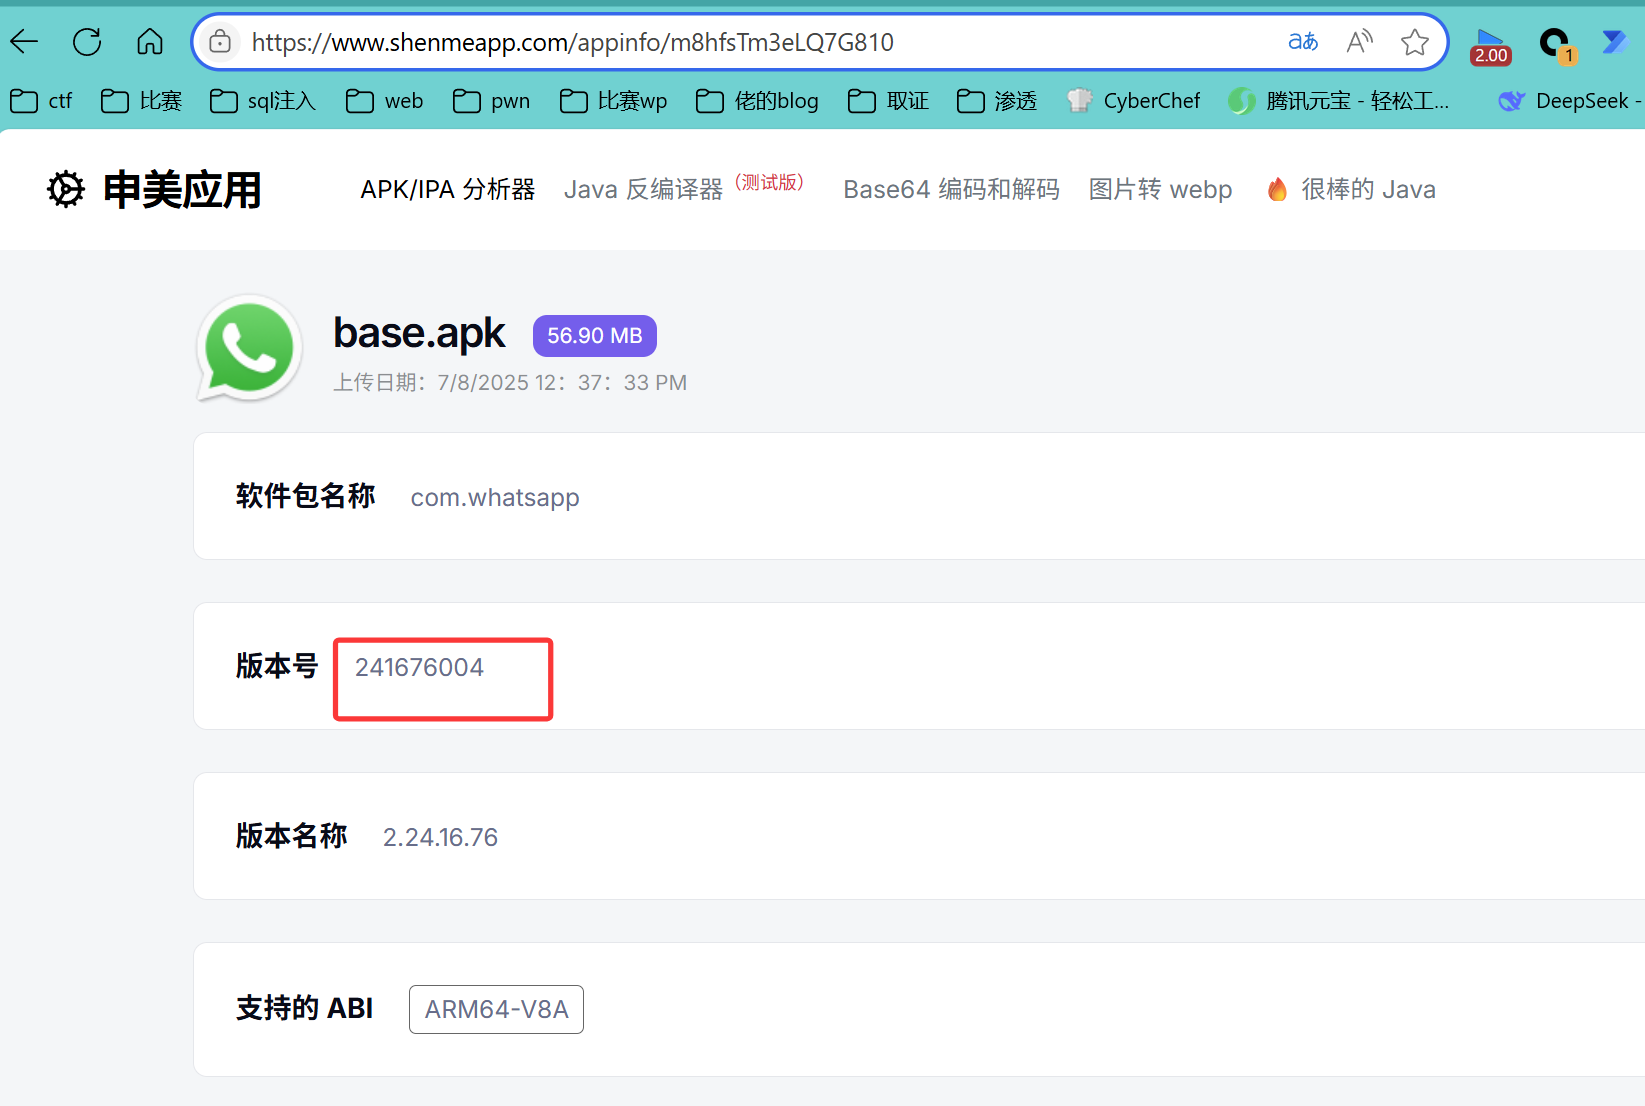Open the pwn bookmark folder

[x=492, y=101]
